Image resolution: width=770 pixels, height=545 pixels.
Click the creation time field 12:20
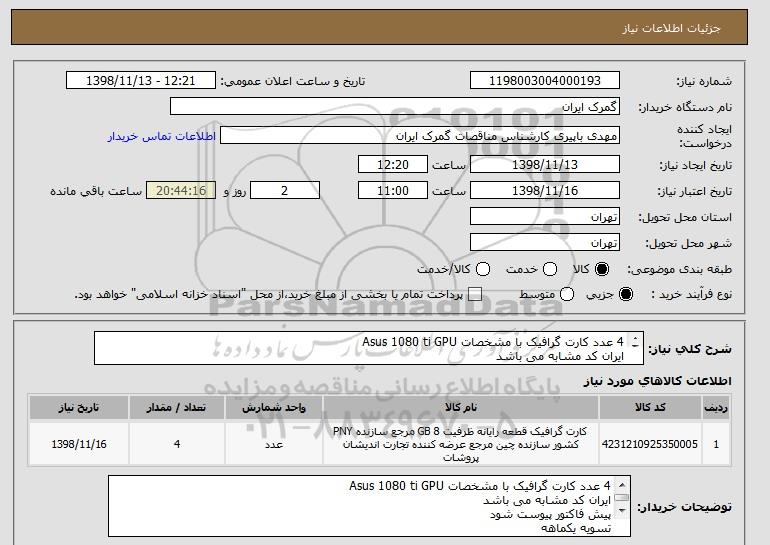[393, 164]
